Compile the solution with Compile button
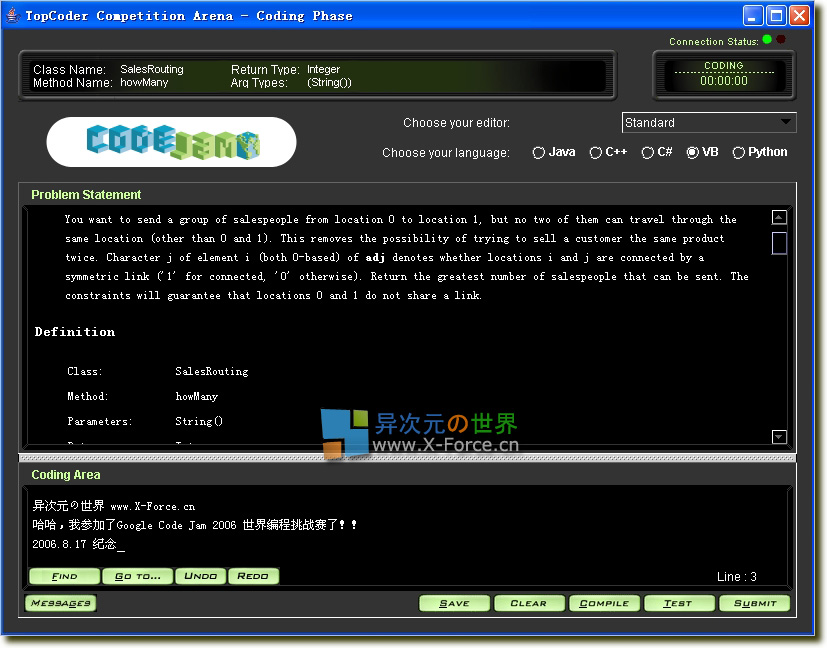827x648 pixels. (604, 603)
